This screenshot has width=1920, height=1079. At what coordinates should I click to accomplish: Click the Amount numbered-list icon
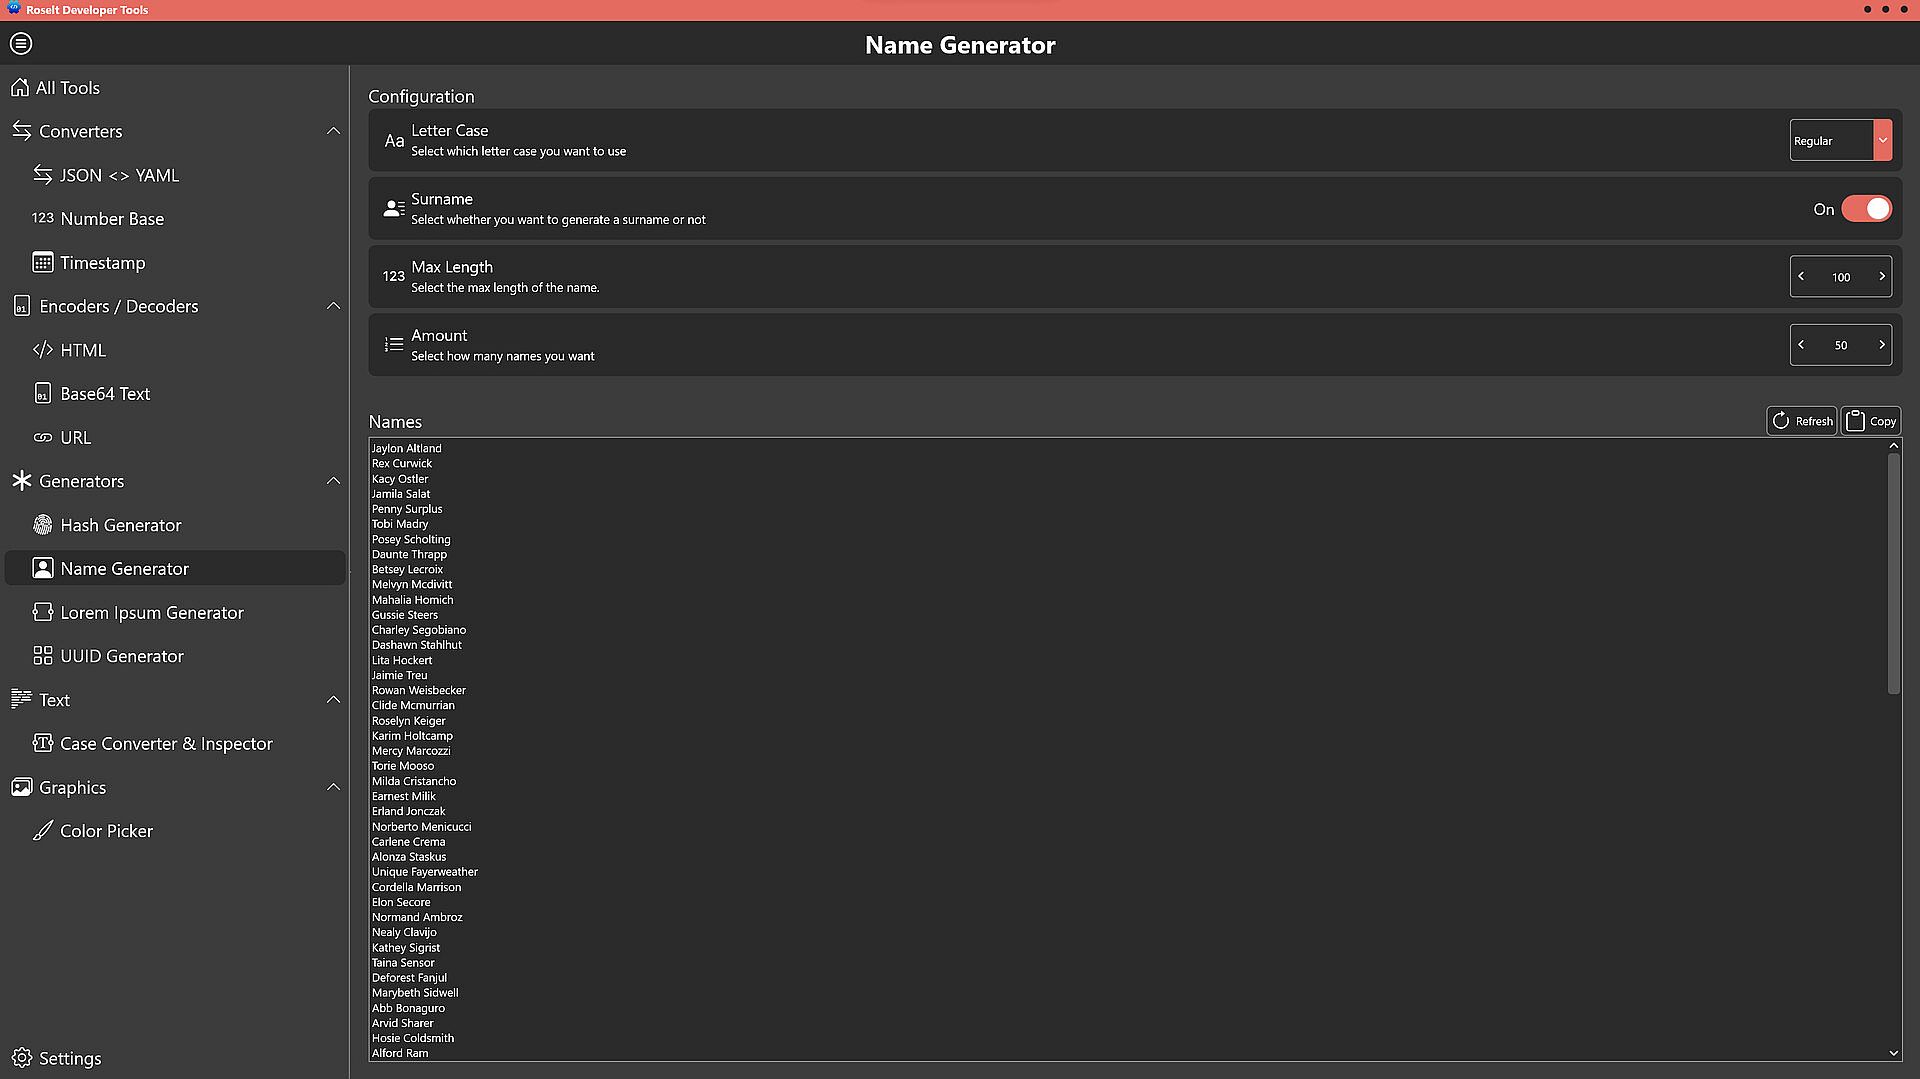click(x=394, y=345)
